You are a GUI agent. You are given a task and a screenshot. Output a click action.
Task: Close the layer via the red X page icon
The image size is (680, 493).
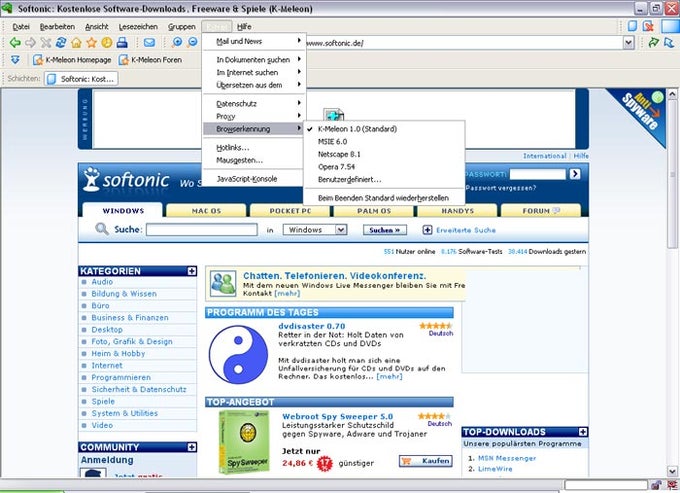point(648,26)
